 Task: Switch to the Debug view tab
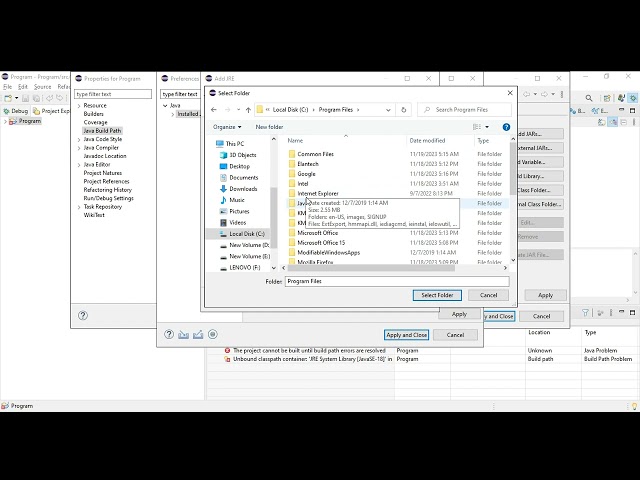[16, 111]
